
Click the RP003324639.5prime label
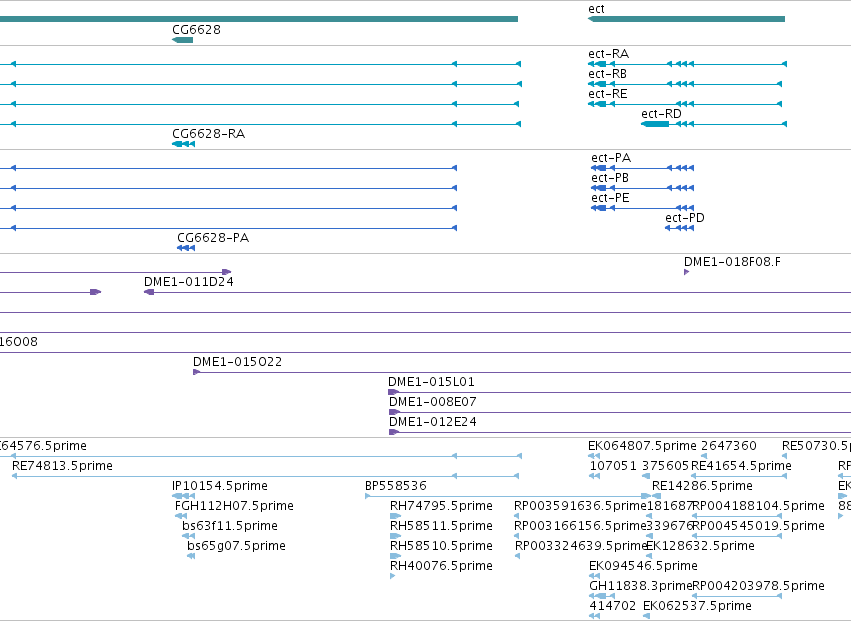pyautogui.click(x=581, y=546)
